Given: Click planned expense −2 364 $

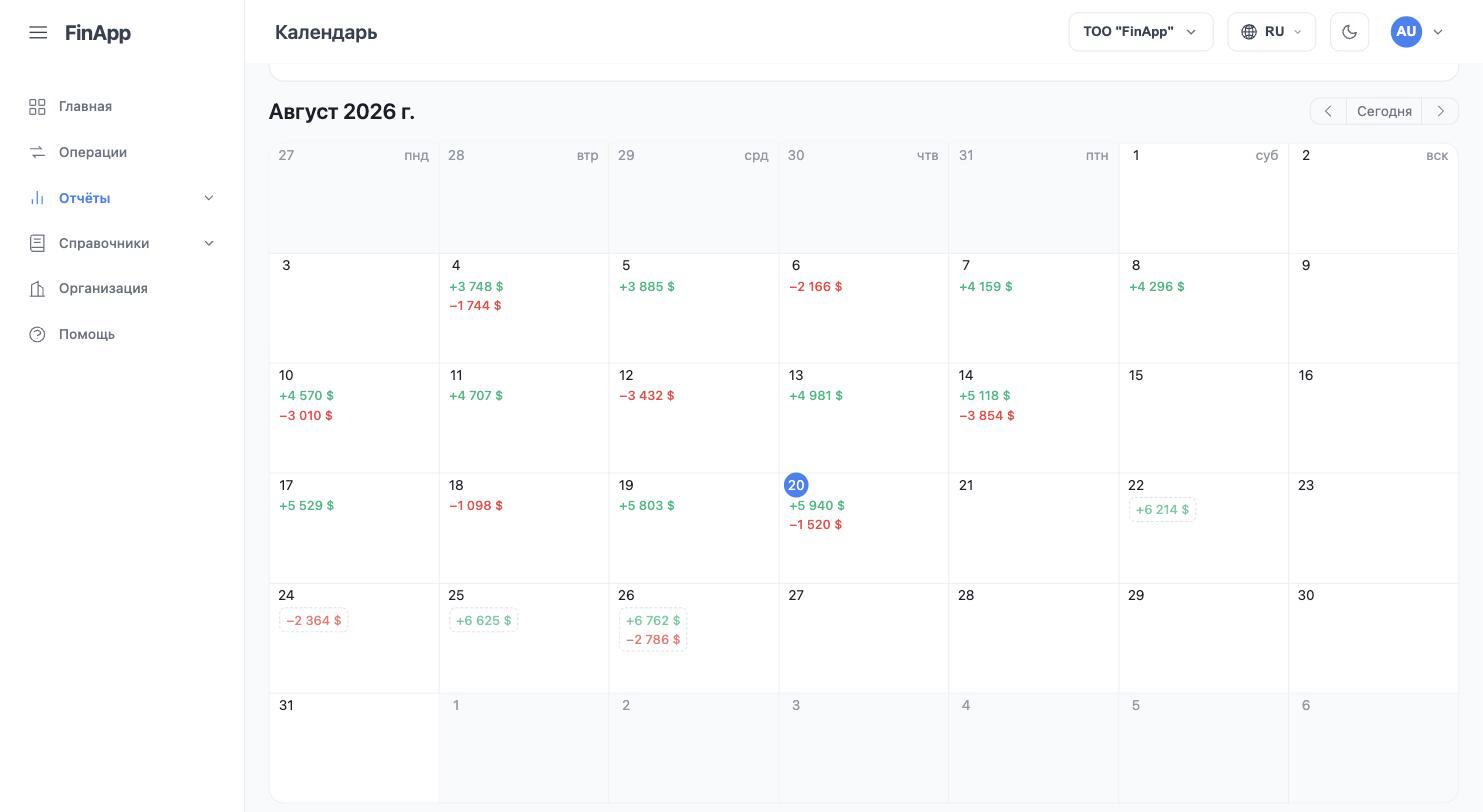Looking at the screenshot, I should click(x=313, y=620).
